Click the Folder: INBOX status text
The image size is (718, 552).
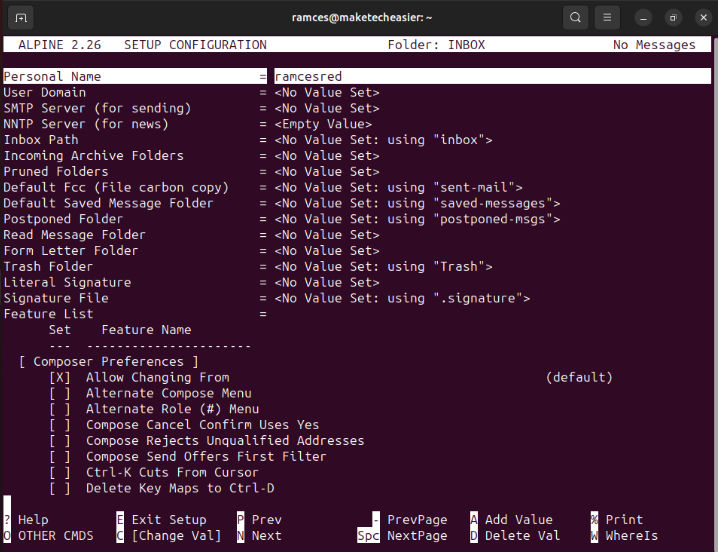[x=436, y=44]
